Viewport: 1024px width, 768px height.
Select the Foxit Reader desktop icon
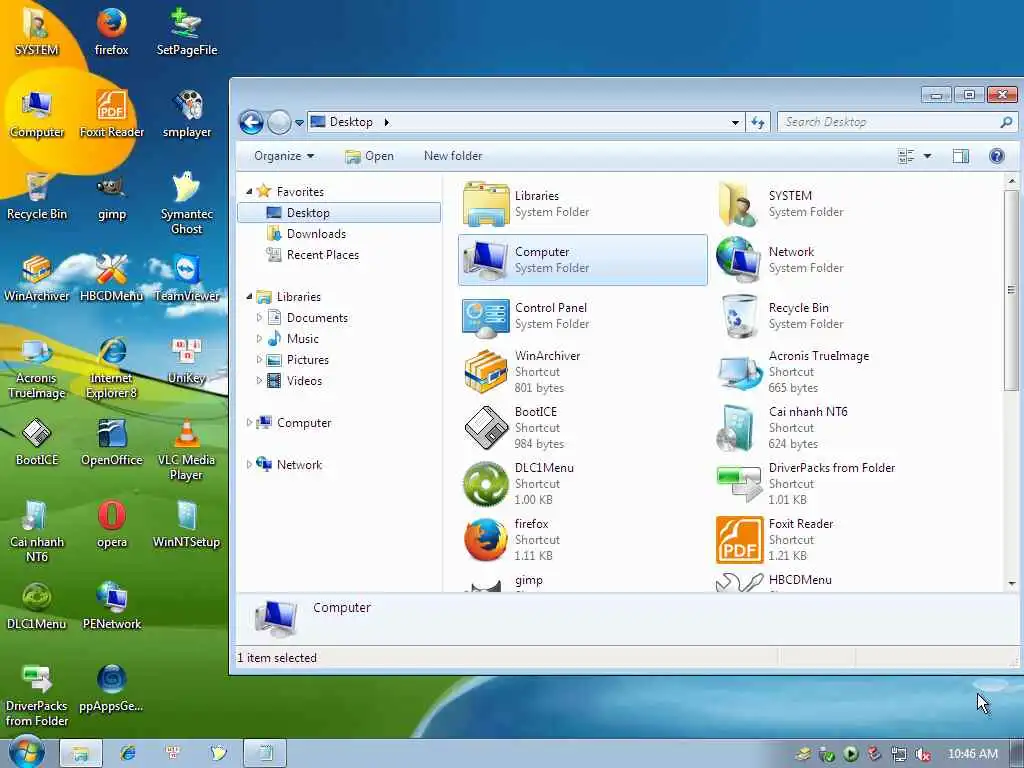tap(112, 114)
